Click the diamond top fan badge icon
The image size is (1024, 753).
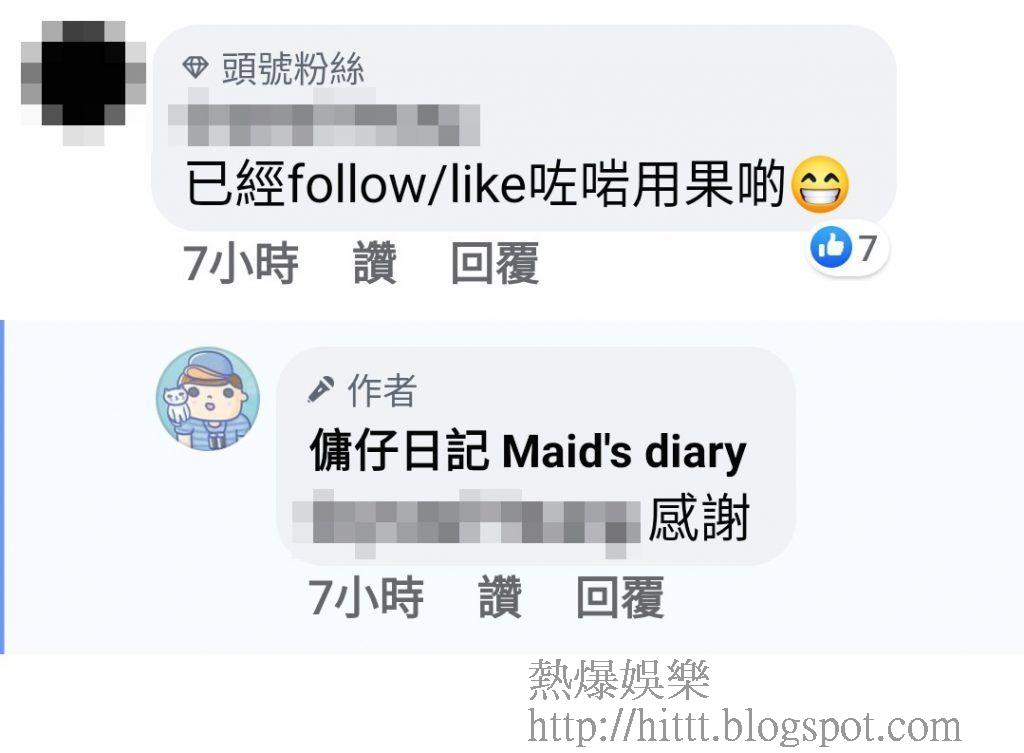195,66
